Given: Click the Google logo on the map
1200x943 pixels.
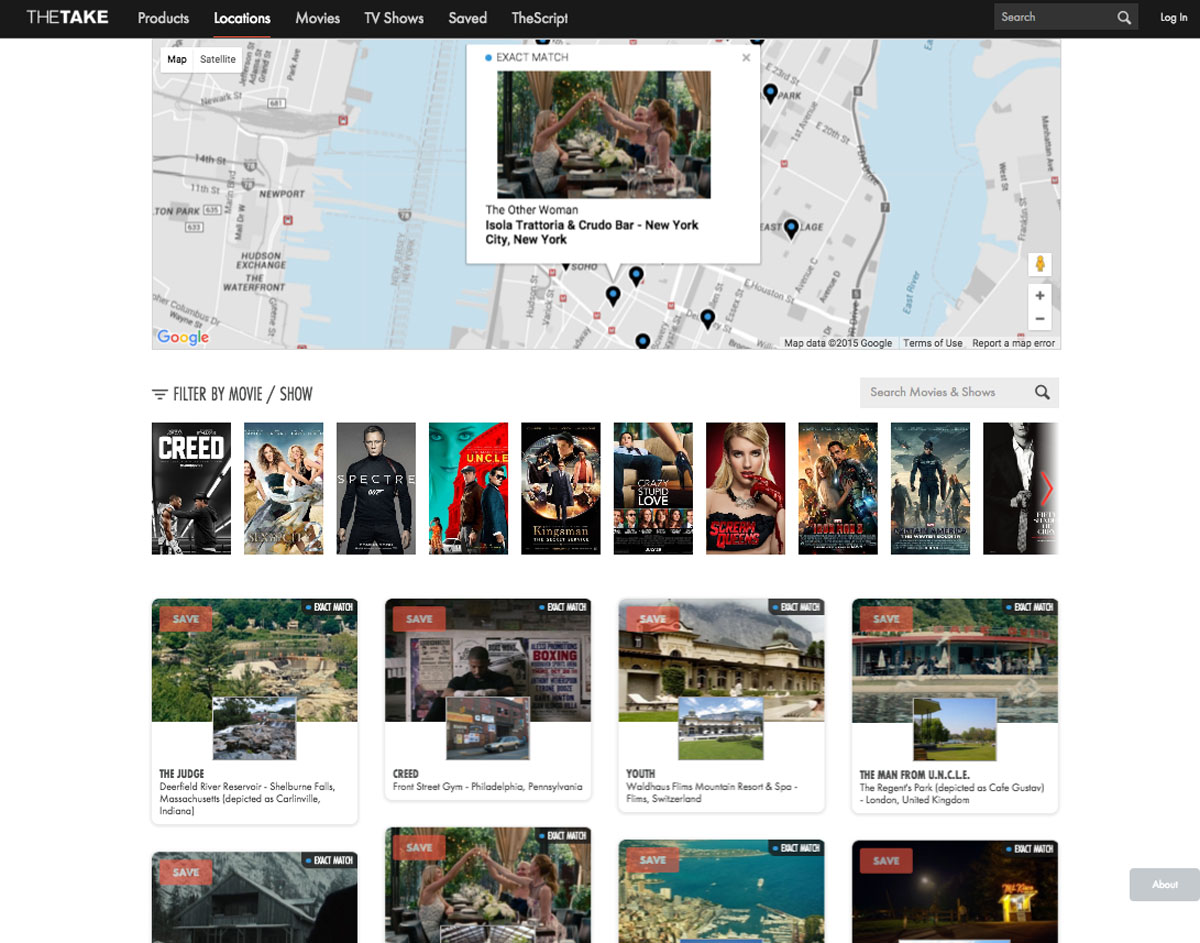Looking at the screenshot, I should click(183, 337).
